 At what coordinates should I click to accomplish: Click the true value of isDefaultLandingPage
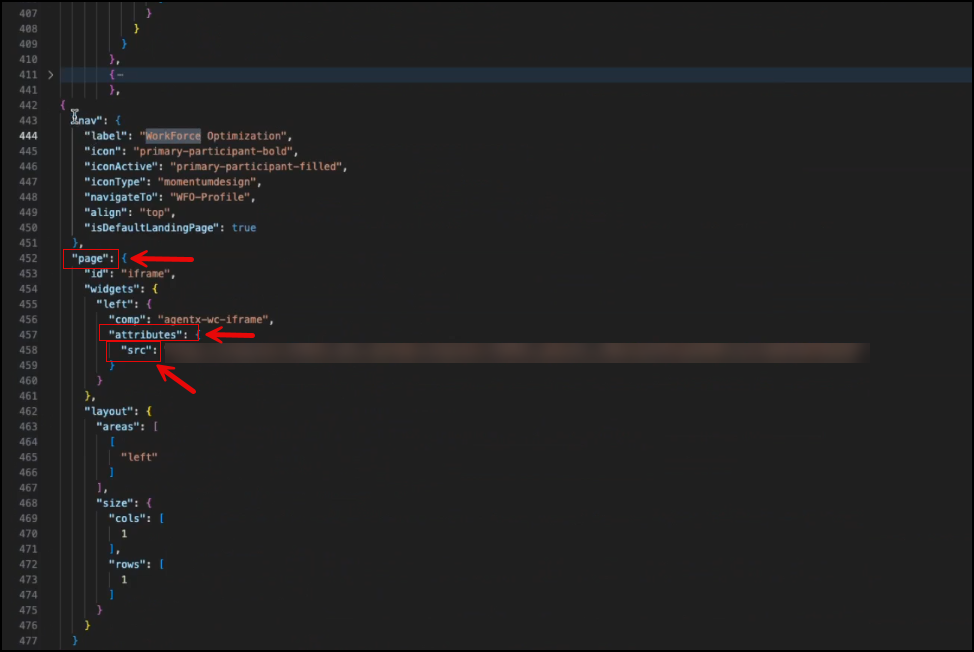[x=243, y=228]
